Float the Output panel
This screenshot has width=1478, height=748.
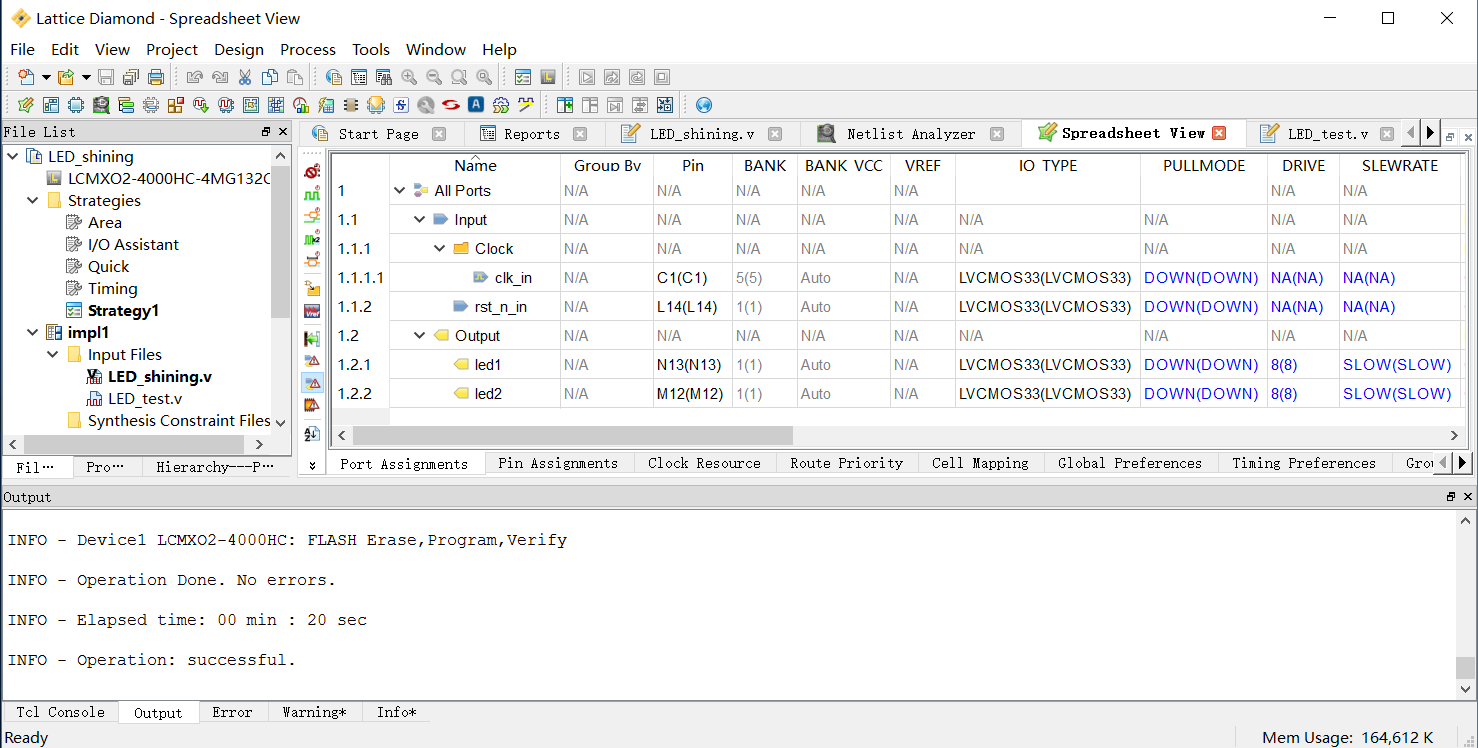(1451, 497)
